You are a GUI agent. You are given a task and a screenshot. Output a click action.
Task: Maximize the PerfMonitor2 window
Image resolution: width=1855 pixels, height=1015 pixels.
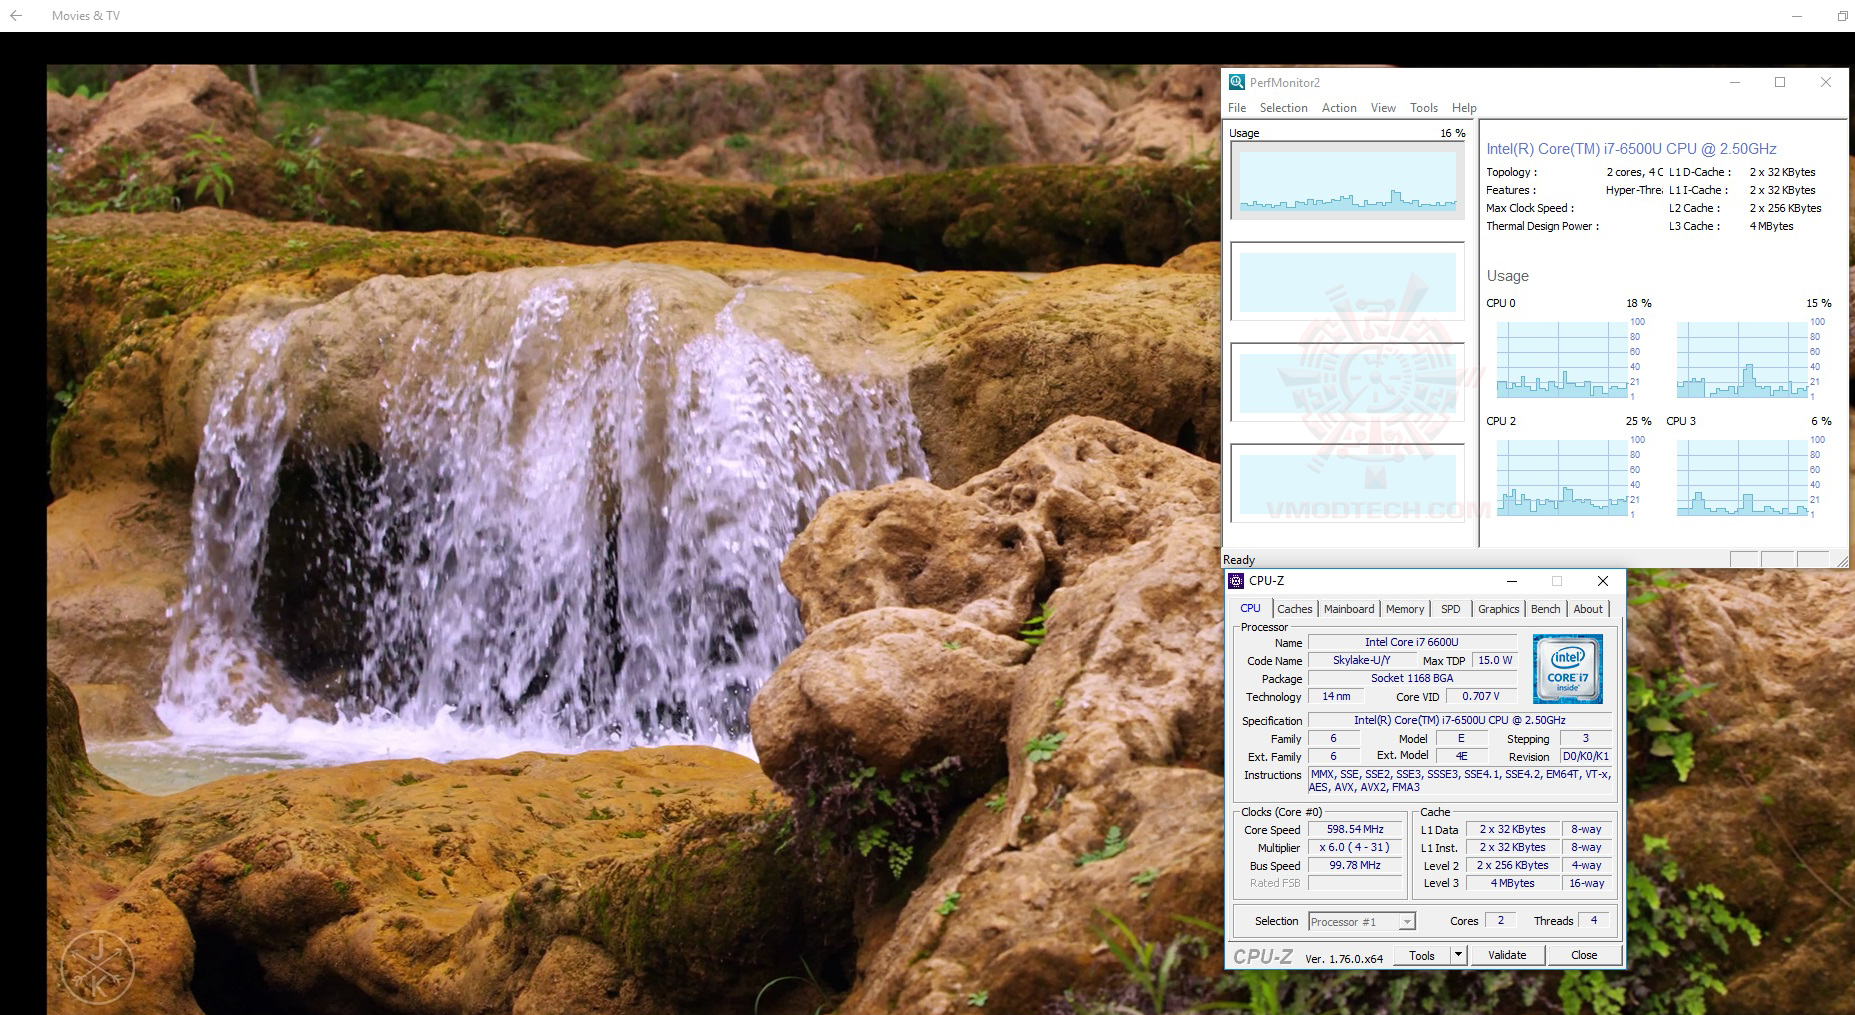(x=1780, y=83)
